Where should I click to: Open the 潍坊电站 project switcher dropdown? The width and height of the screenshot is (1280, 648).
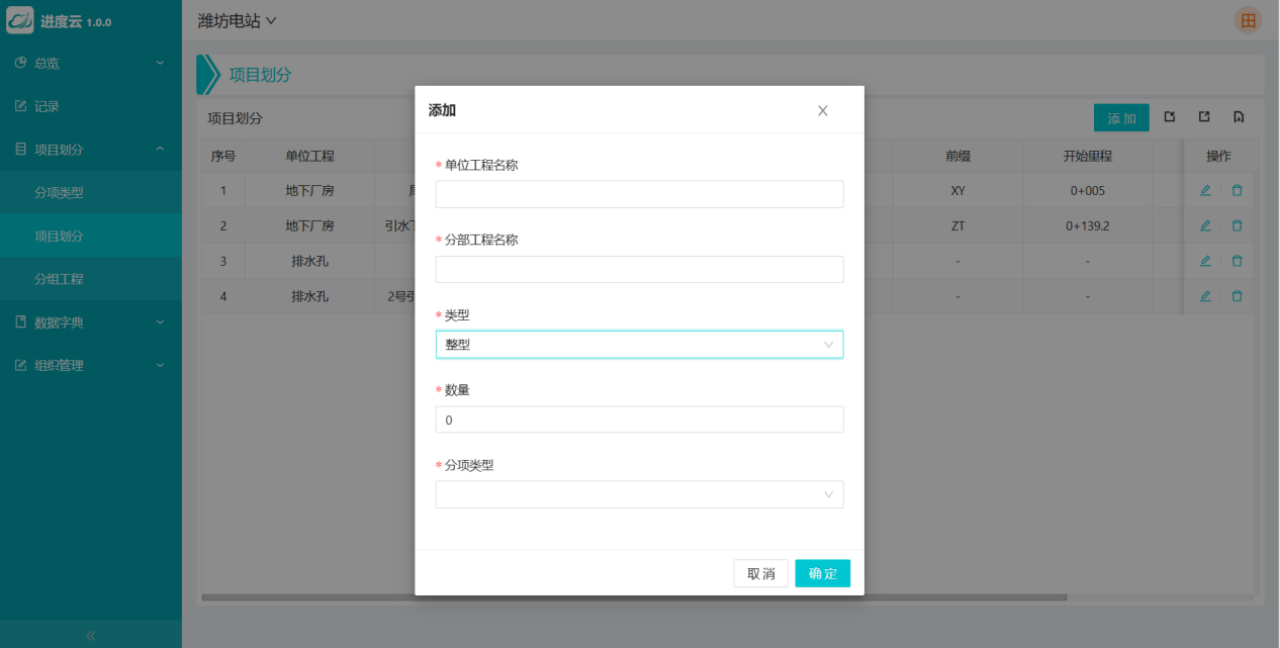click(x=237, y=21)
